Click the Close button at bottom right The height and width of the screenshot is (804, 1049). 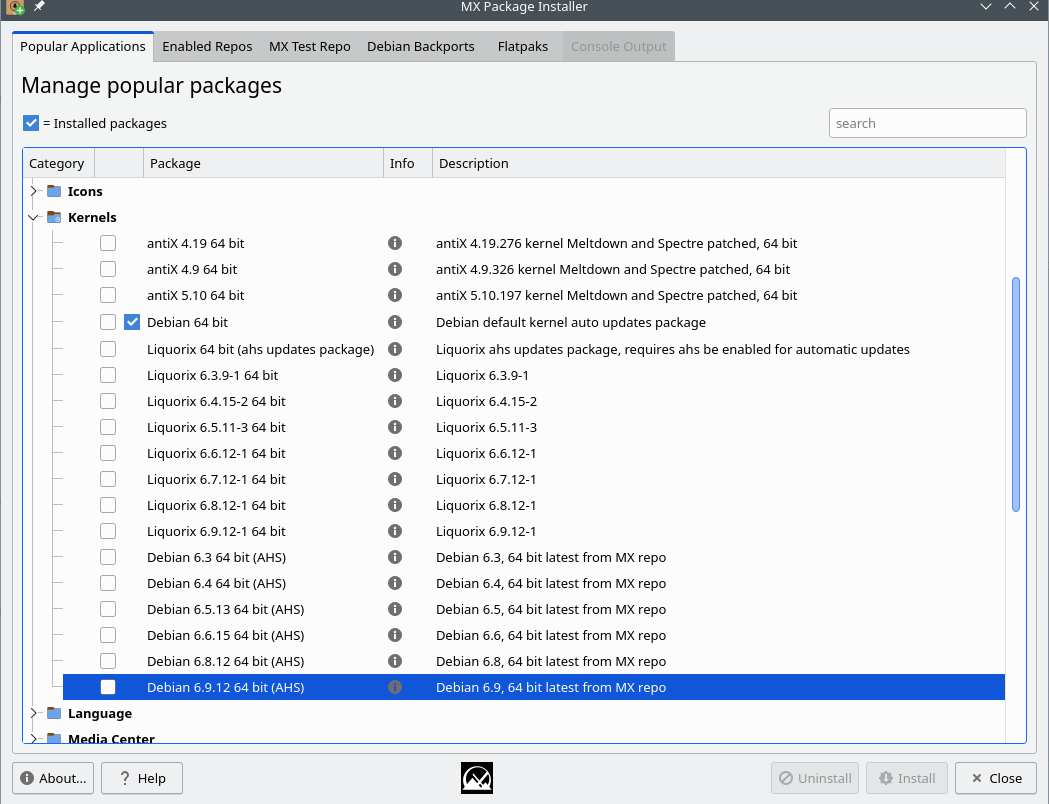point(996,778)
